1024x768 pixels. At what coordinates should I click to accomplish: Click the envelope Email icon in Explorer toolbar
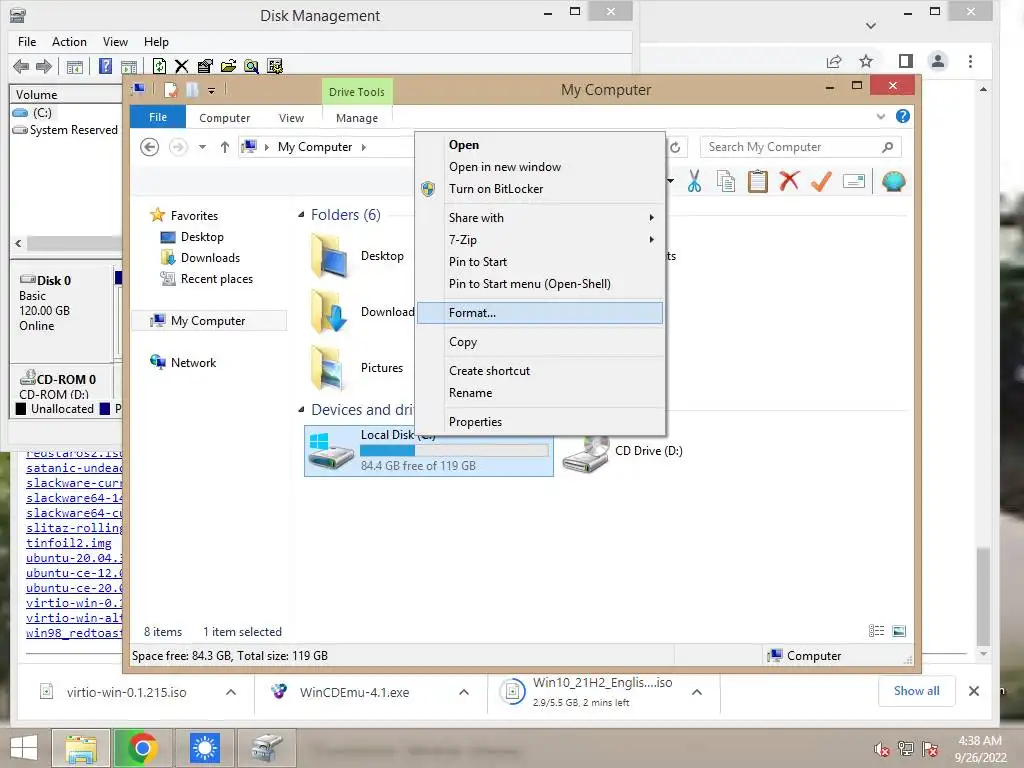point(854,181)
